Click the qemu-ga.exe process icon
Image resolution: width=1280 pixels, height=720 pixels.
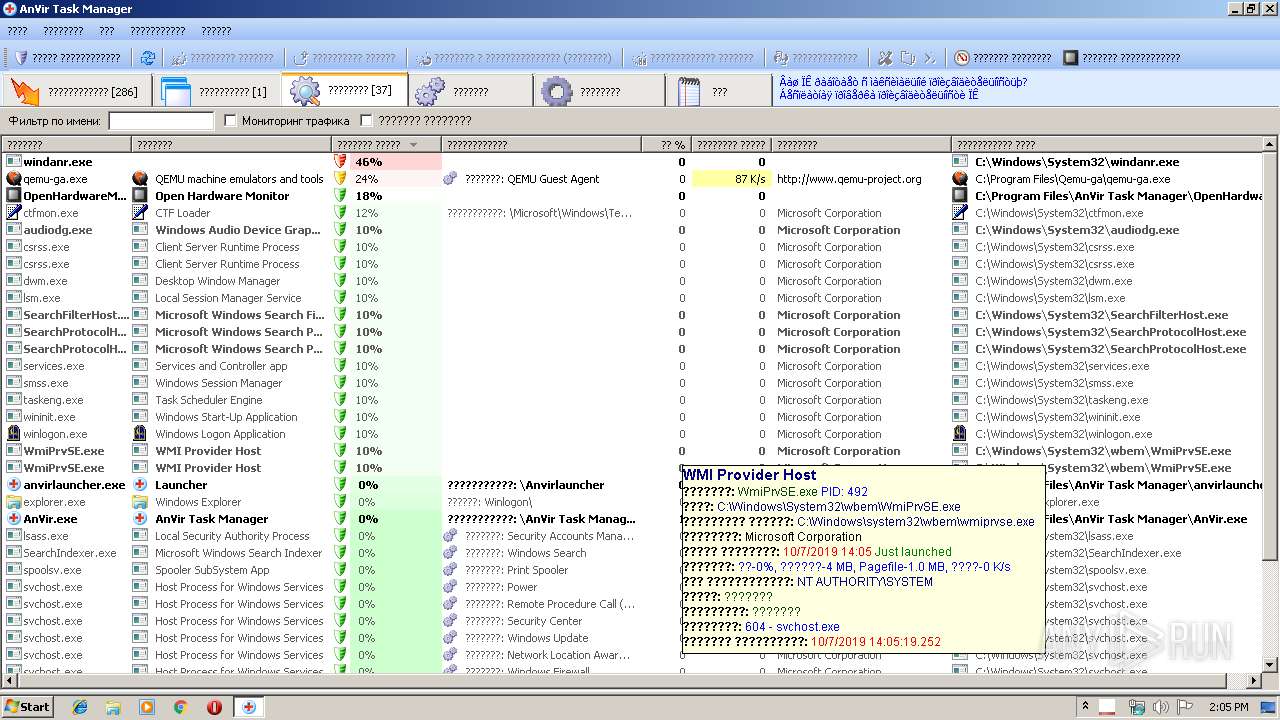14,179
